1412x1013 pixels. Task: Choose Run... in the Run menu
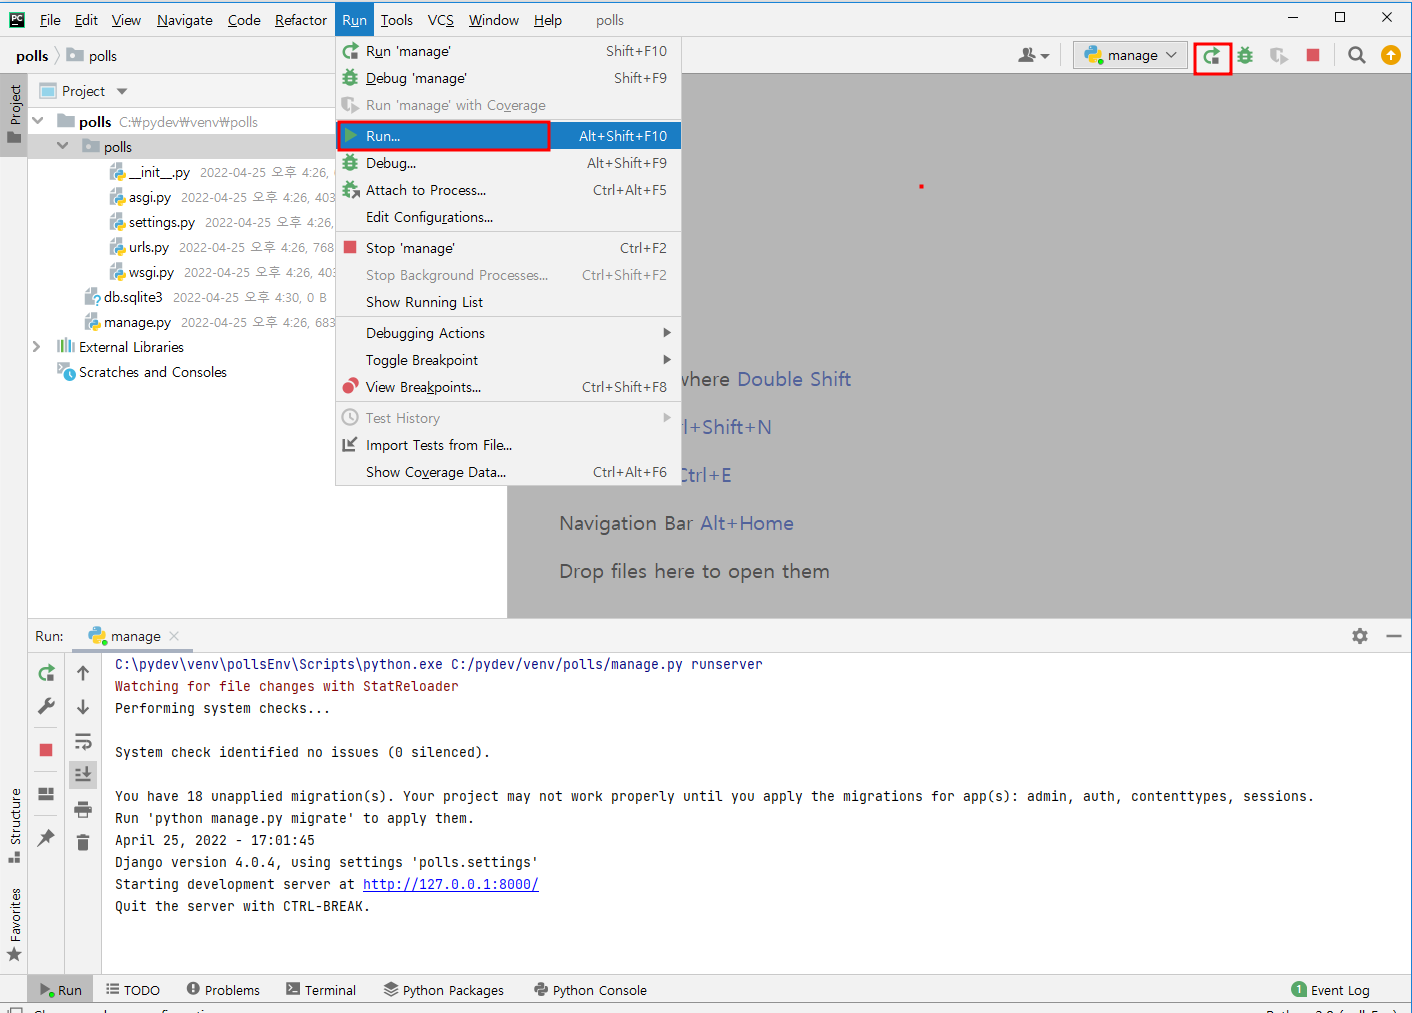pos(508,136)
